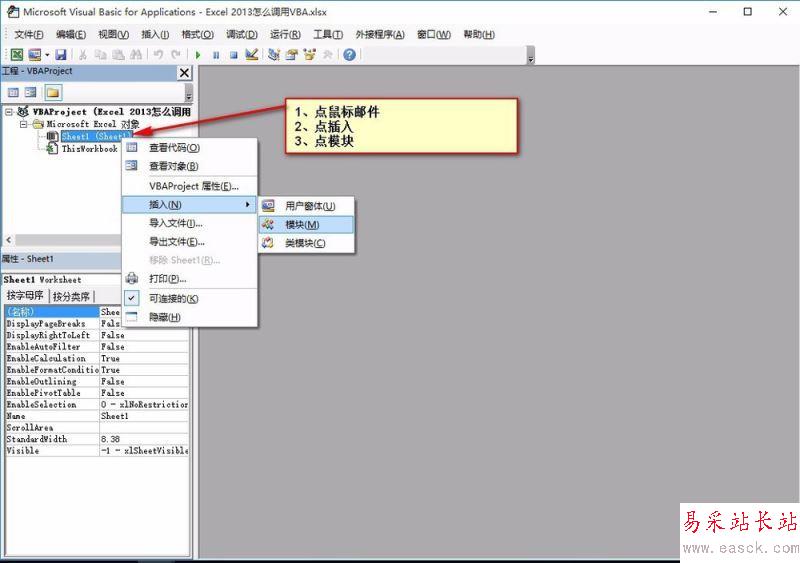Open the 外接程序(A) menu

pyautogui.click(x=380, y=34)
